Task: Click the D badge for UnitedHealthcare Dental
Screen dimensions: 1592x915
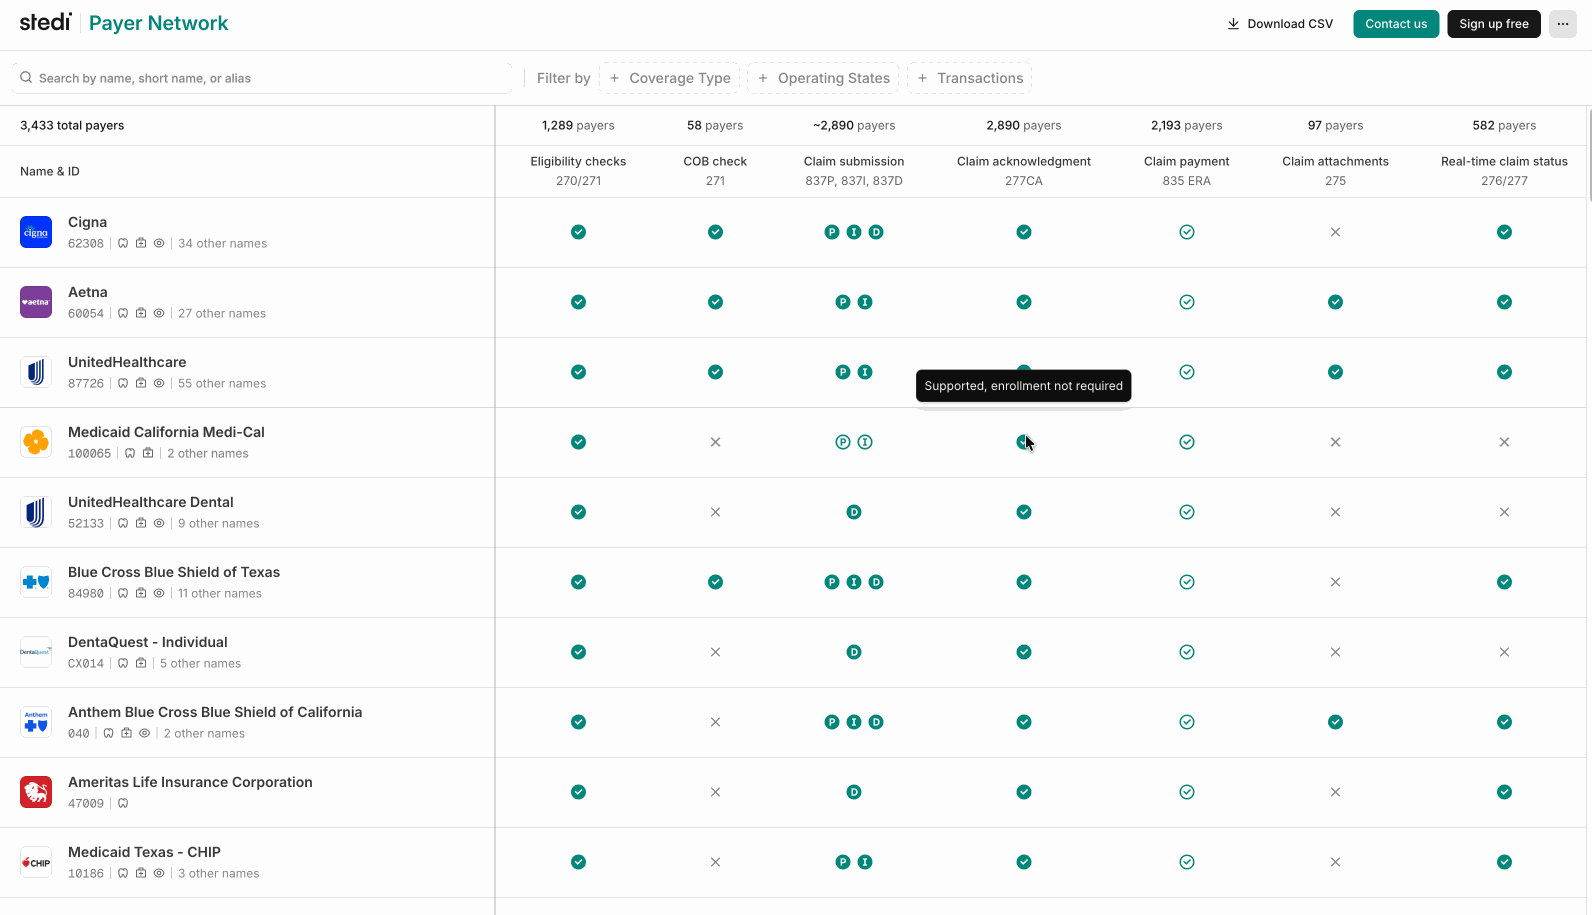Action: (x=854, y=512)
